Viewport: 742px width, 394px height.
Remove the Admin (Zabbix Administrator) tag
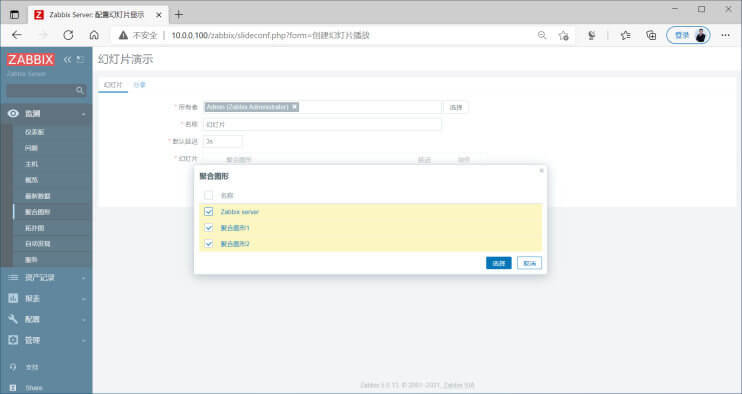coord(294,107)
